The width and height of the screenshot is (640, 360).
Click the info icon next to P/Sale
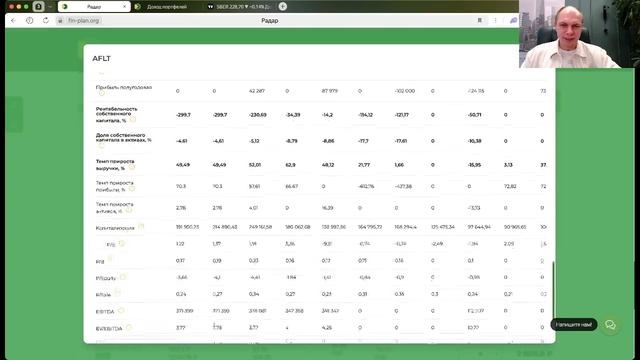click(x=118, y=292)
